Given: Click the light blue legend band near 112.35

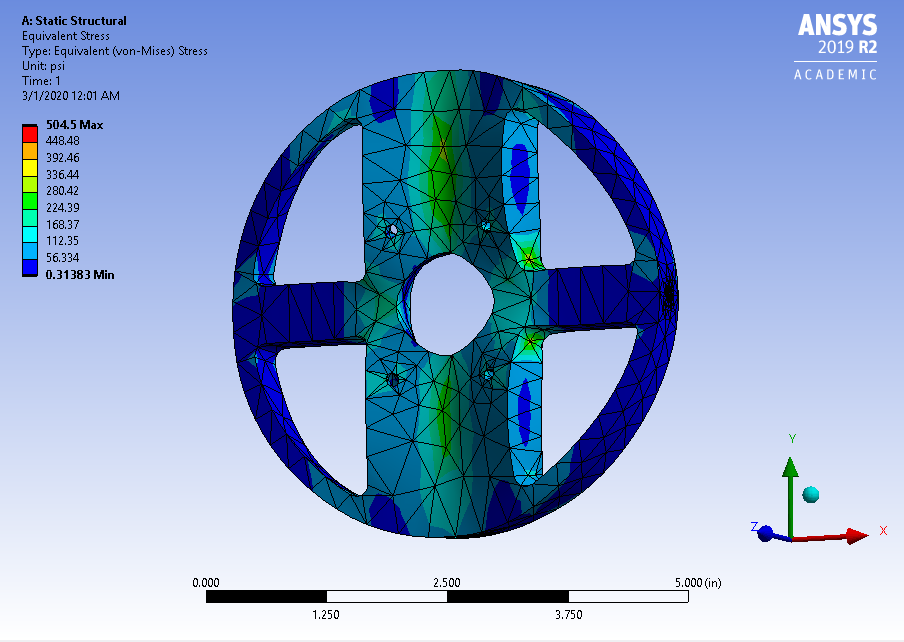Looking at the screenshot, I should pyautogui.click(x=30, y=251).
